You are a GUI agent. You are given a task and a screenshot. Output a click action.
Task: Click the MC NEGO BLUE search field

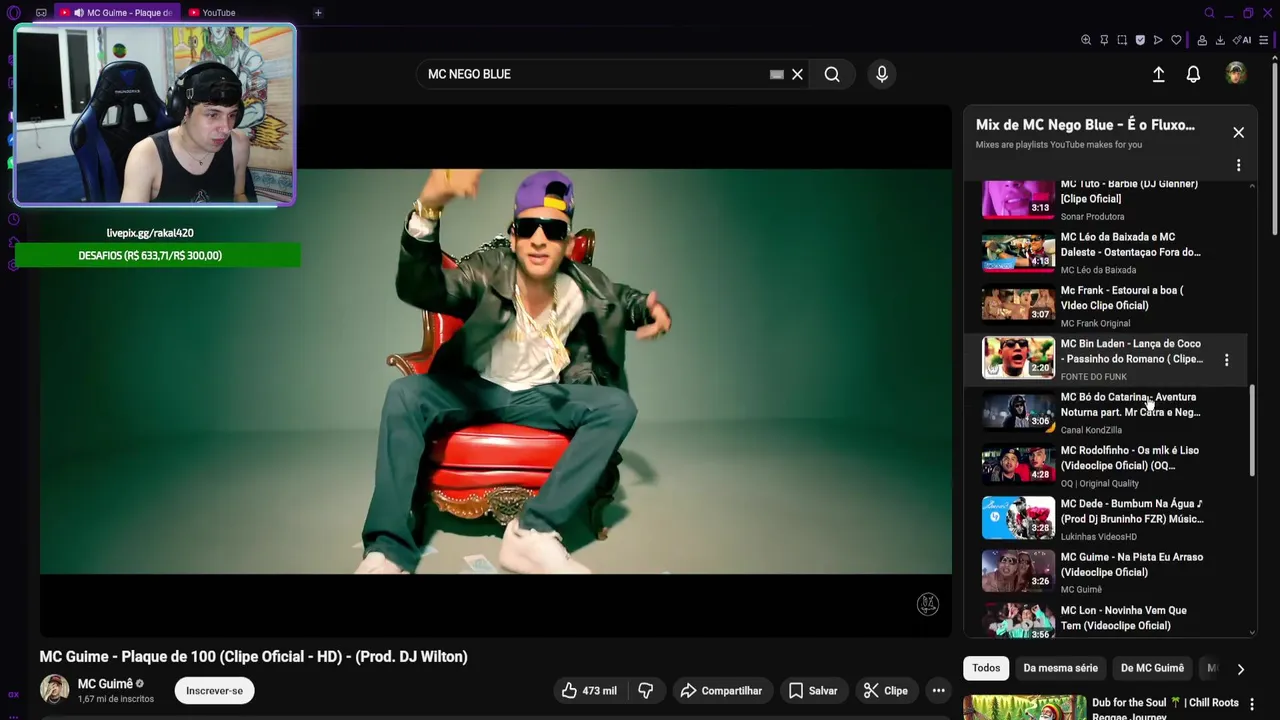tap(595, 74)
